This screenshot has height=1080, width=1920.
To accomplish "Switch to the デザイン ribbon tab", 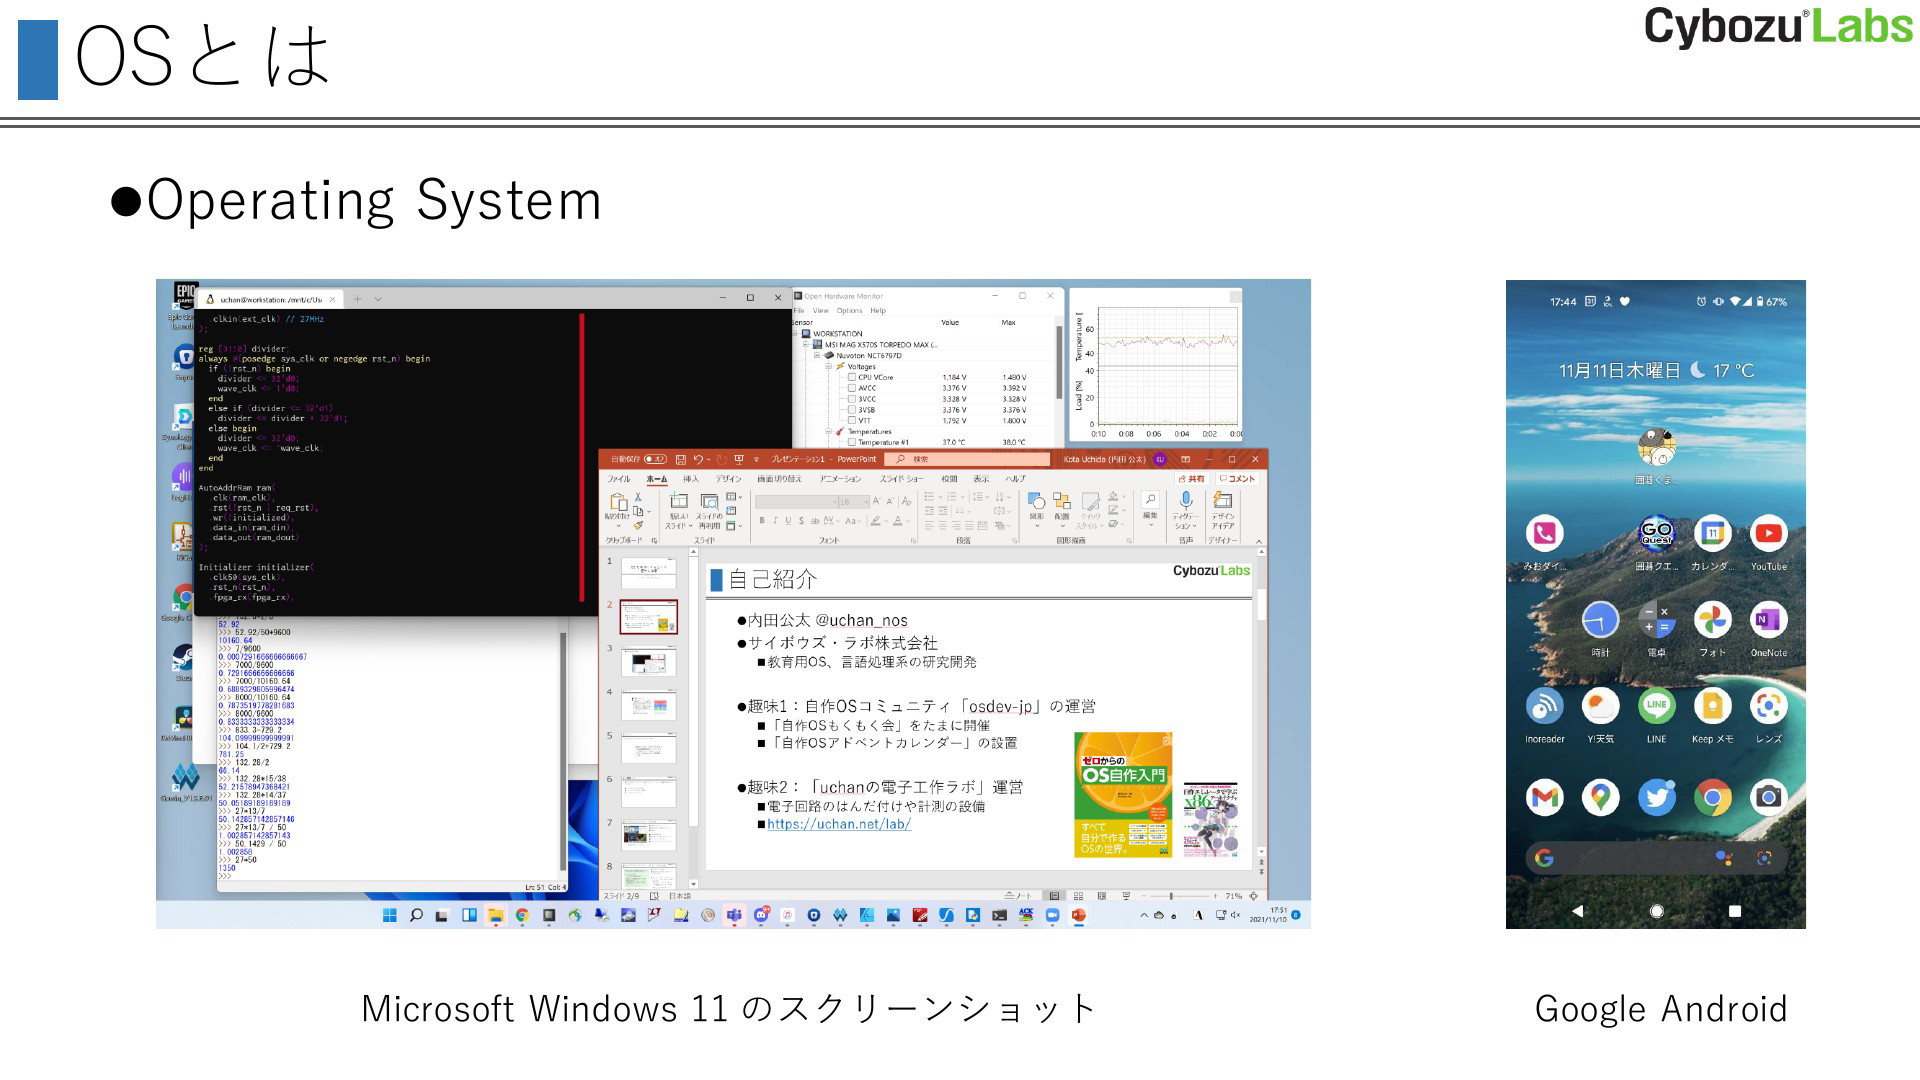I will pos(728,479).
